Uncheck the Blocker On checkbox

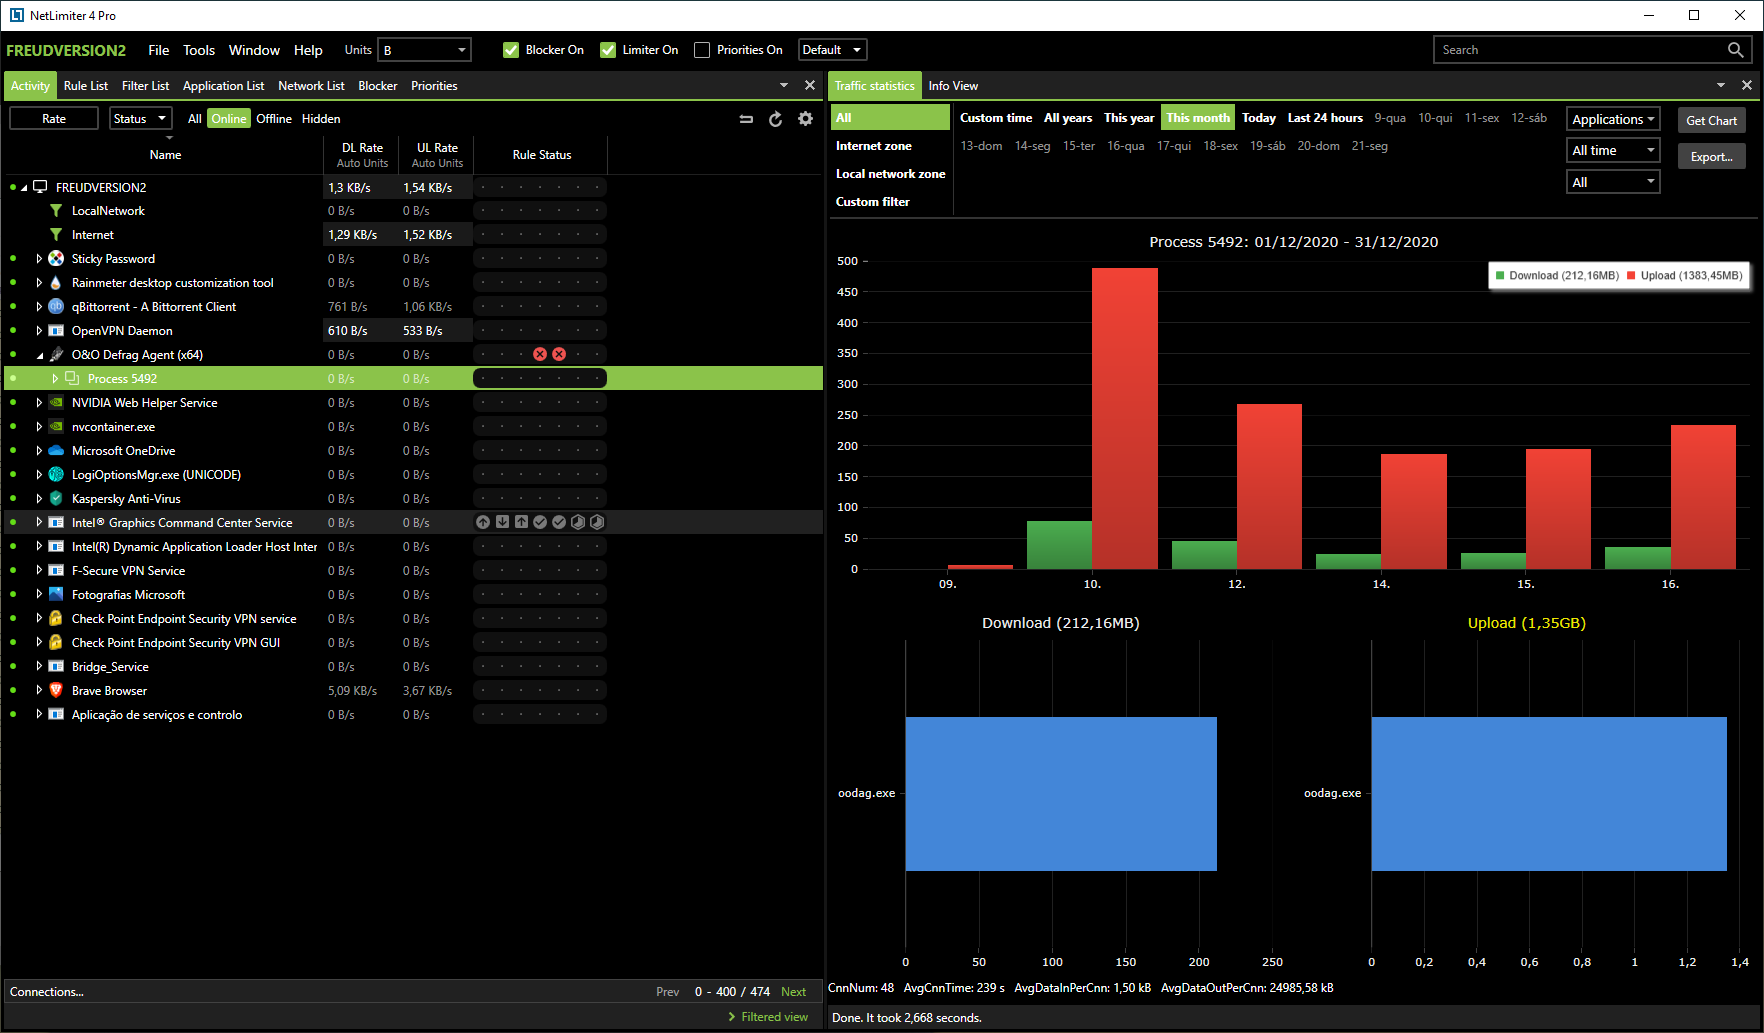tap(511, 50)
